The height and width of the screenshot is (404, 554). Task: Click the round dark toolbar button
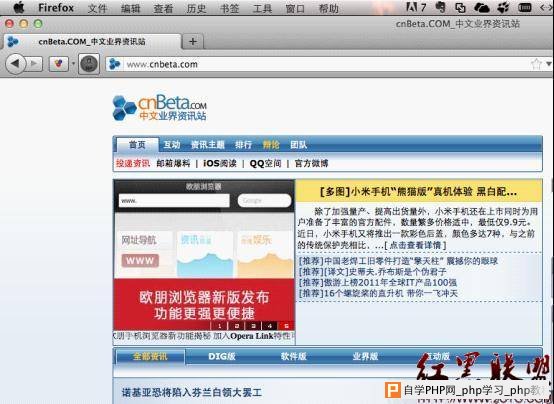click(89, 64)
